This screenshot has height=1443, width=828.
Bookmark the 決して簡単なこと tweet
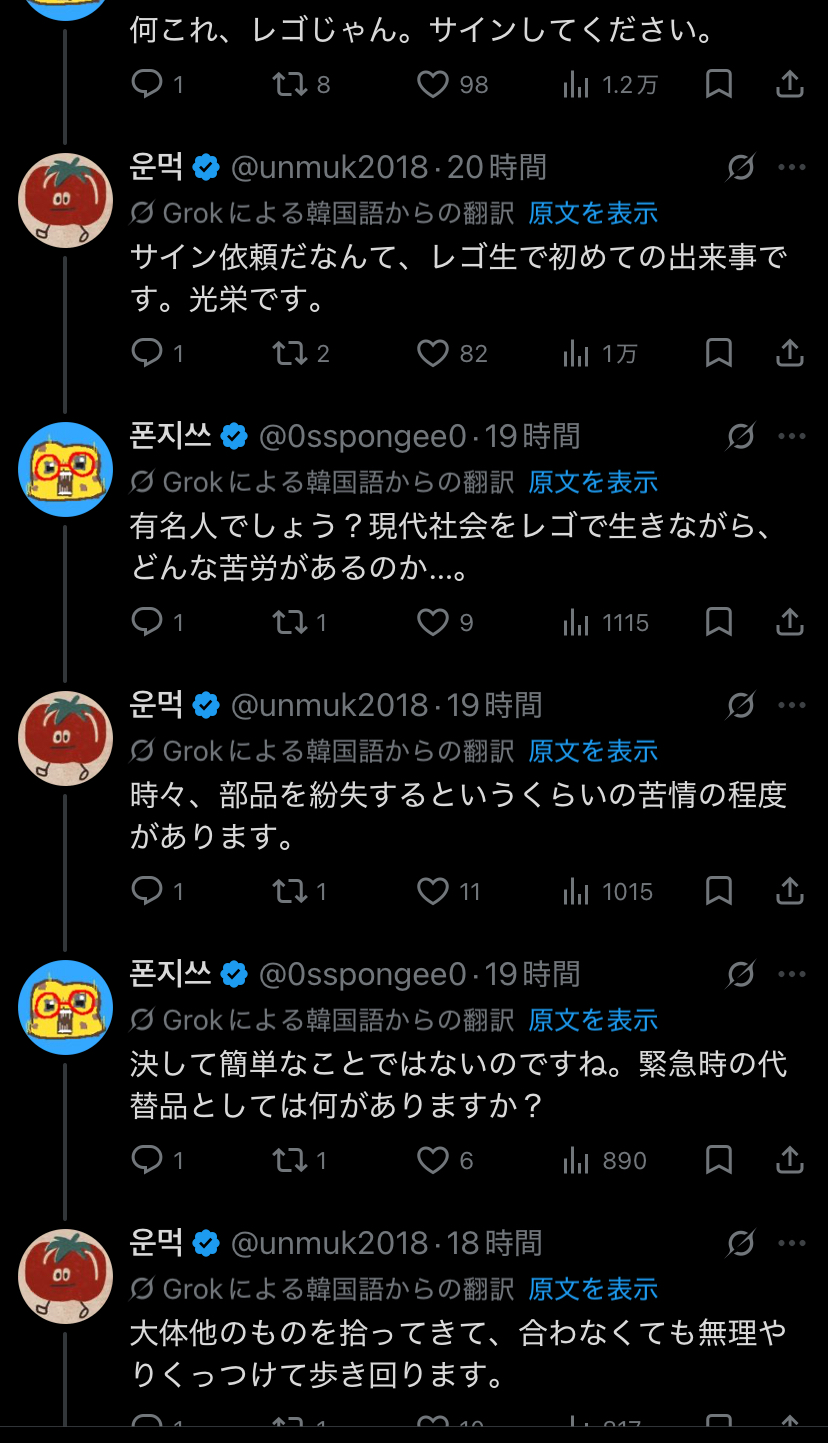click(x=719, y=1160)
